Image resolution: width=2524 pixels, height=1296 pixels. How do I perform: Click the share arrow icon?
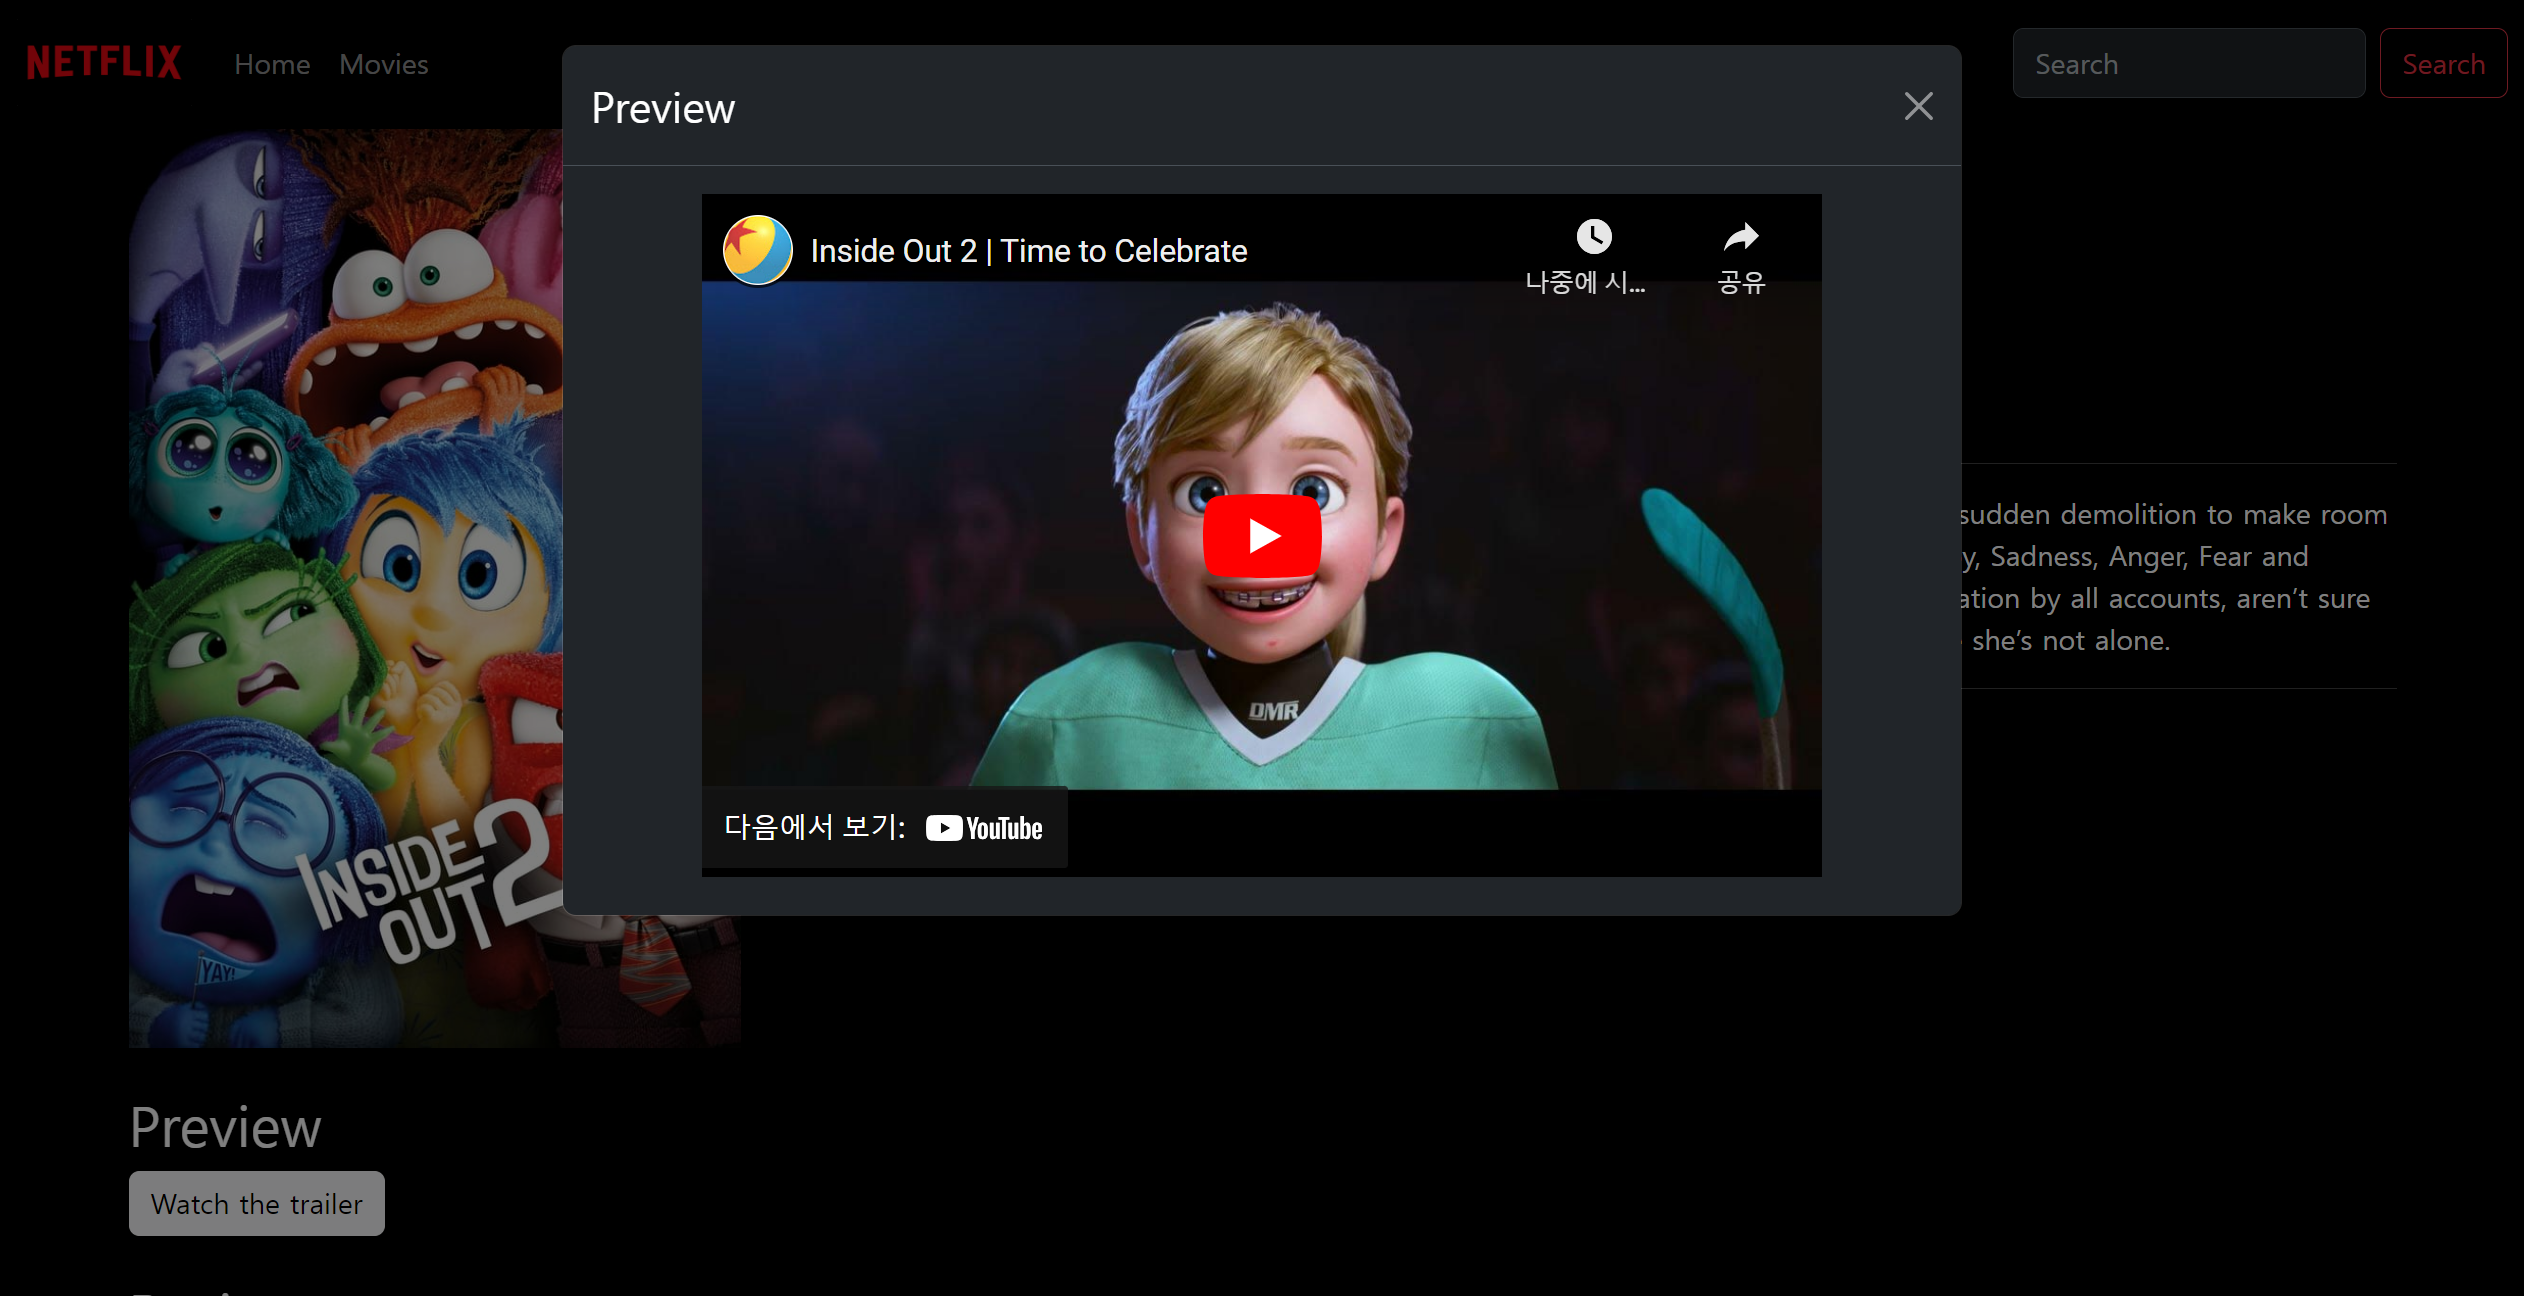coord(1741,238)
